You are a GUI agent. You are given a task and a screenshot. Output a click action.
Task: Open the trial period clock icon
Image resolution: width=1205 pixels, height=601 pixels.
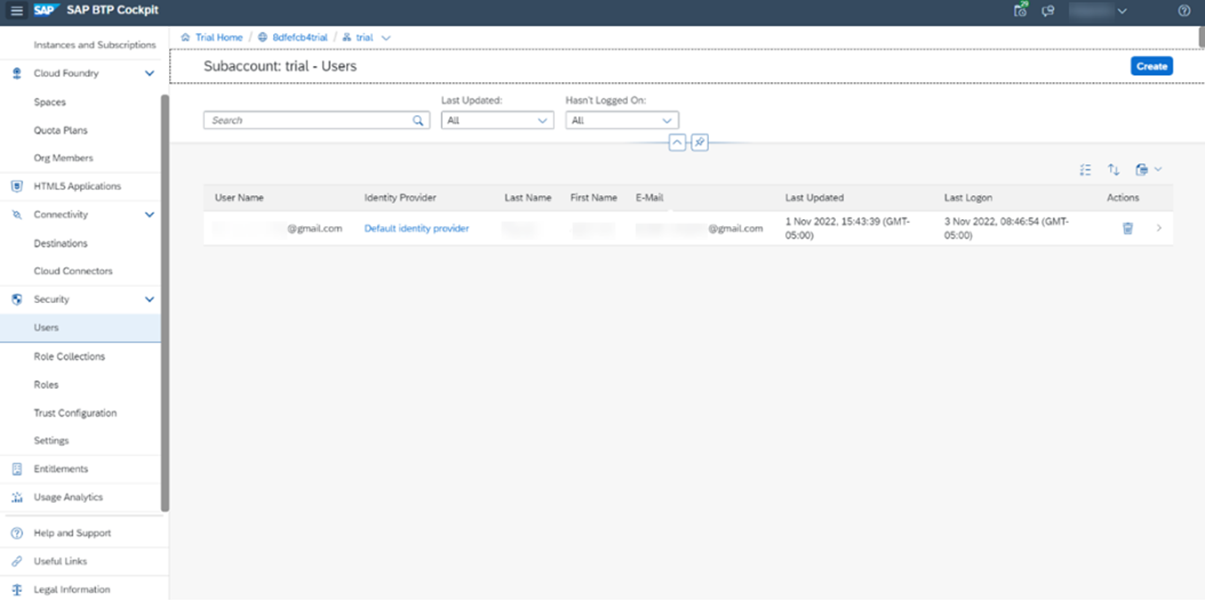point(1019,11)
